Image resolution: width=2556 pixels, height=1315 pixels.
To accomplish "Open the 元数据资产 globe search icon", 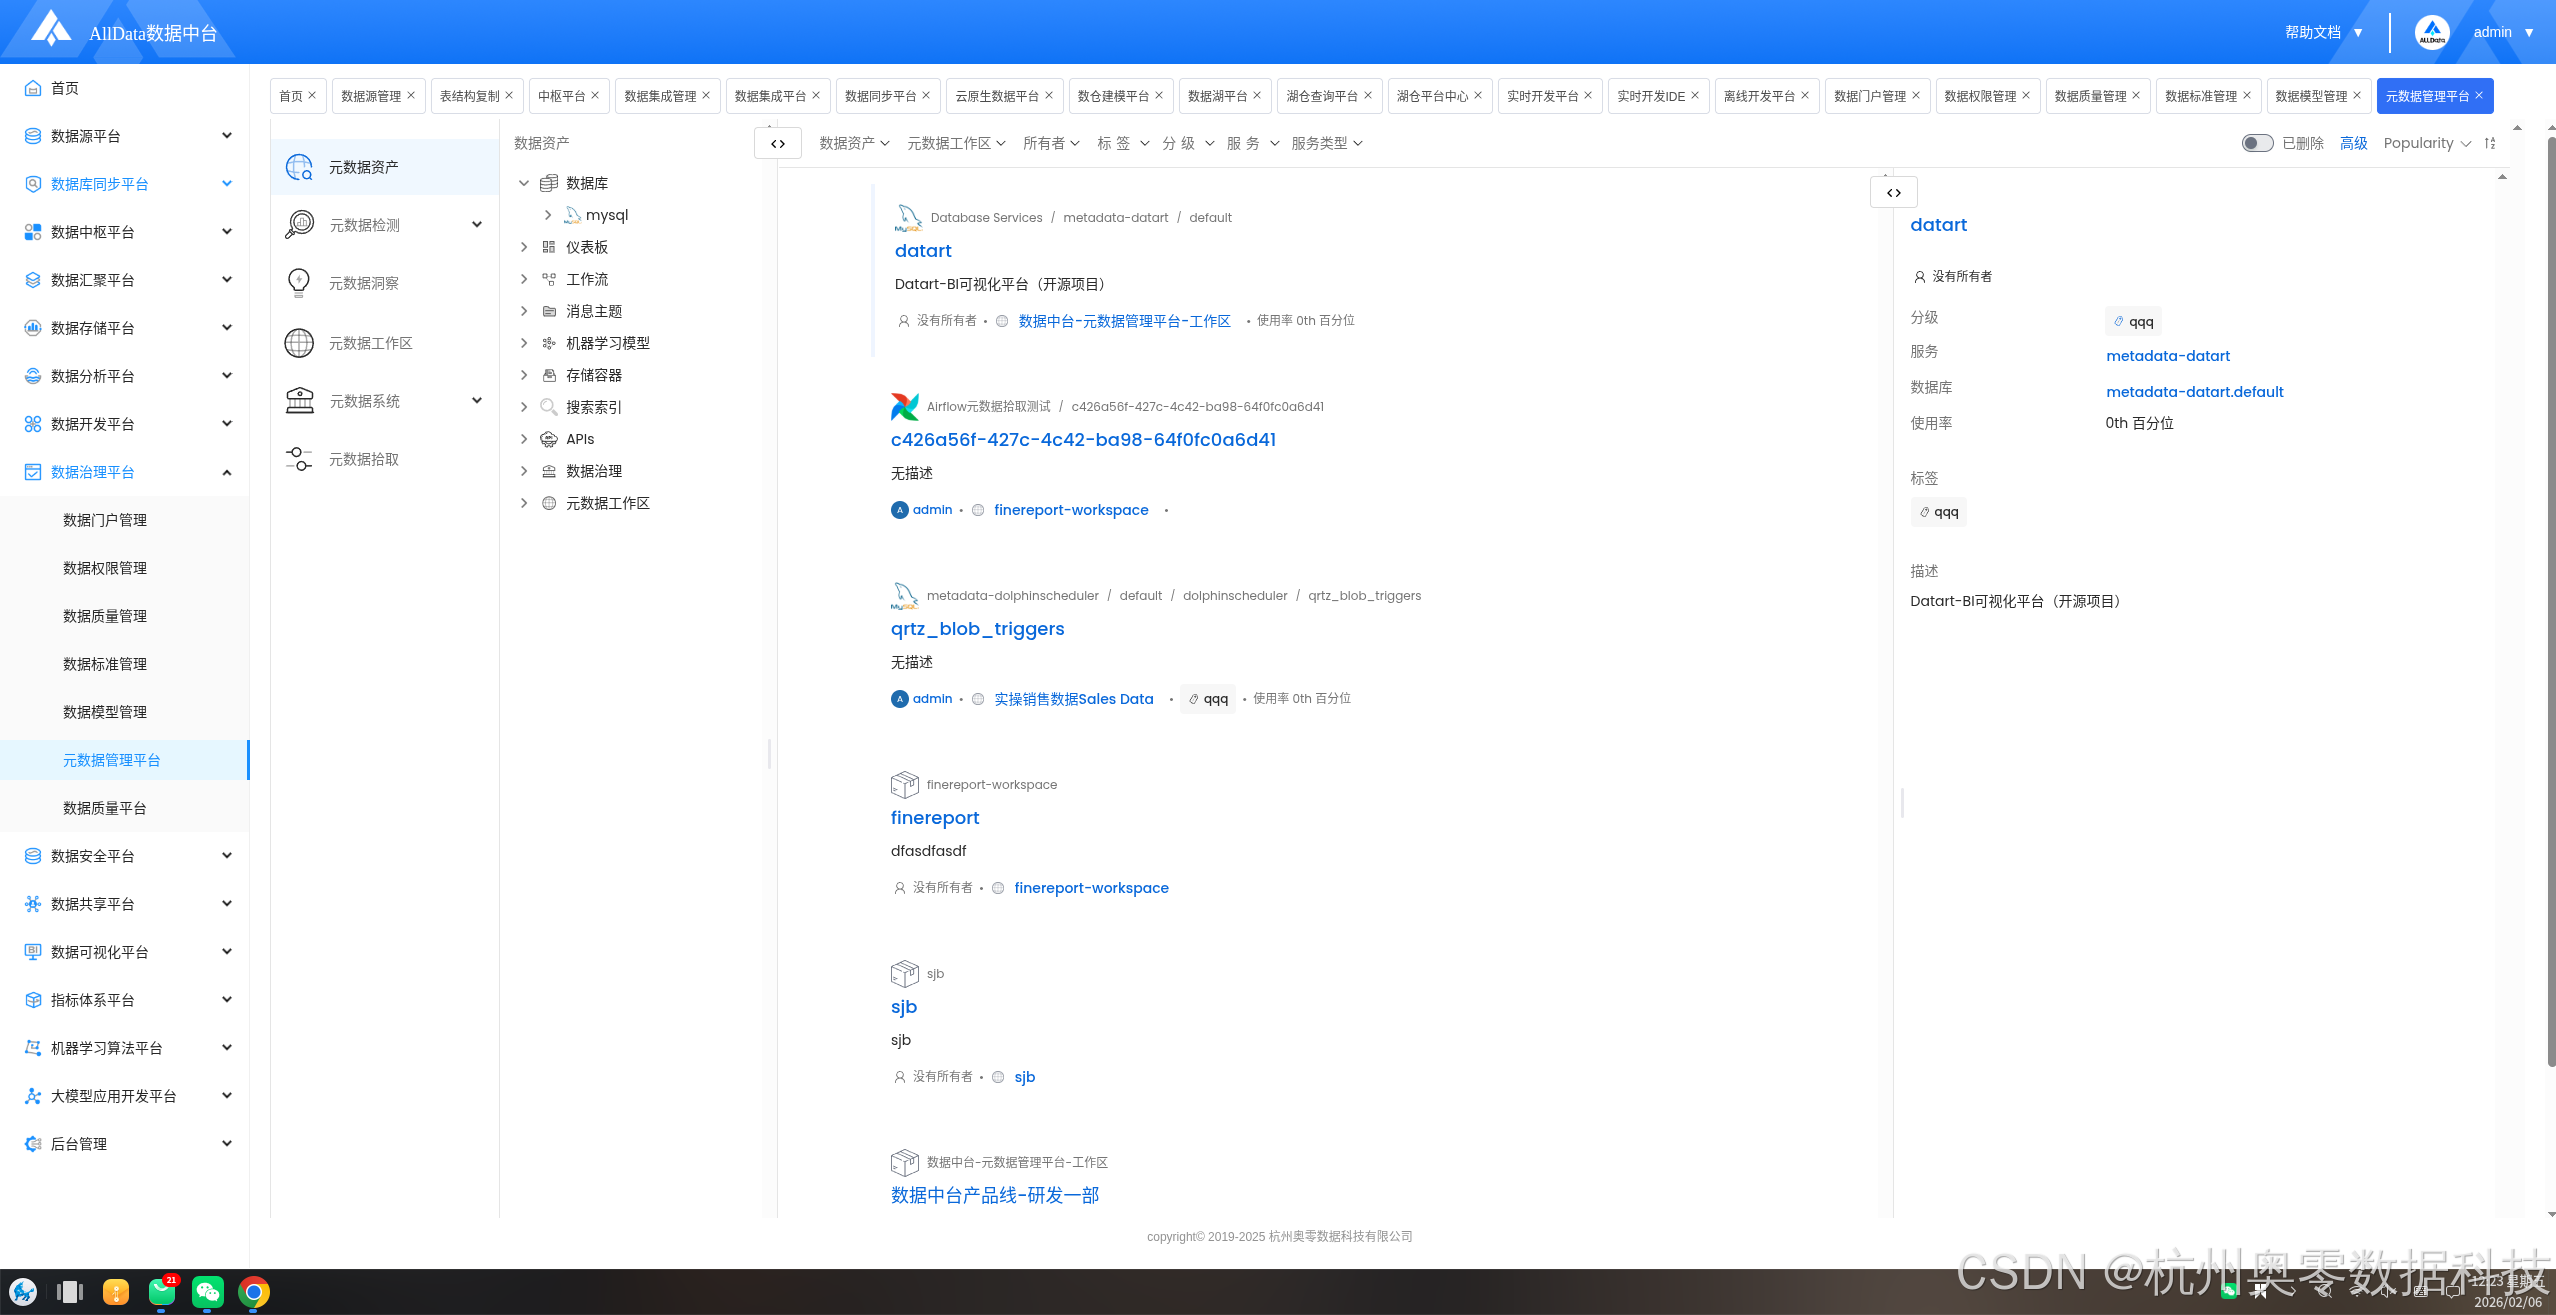I will pos(299,167).
